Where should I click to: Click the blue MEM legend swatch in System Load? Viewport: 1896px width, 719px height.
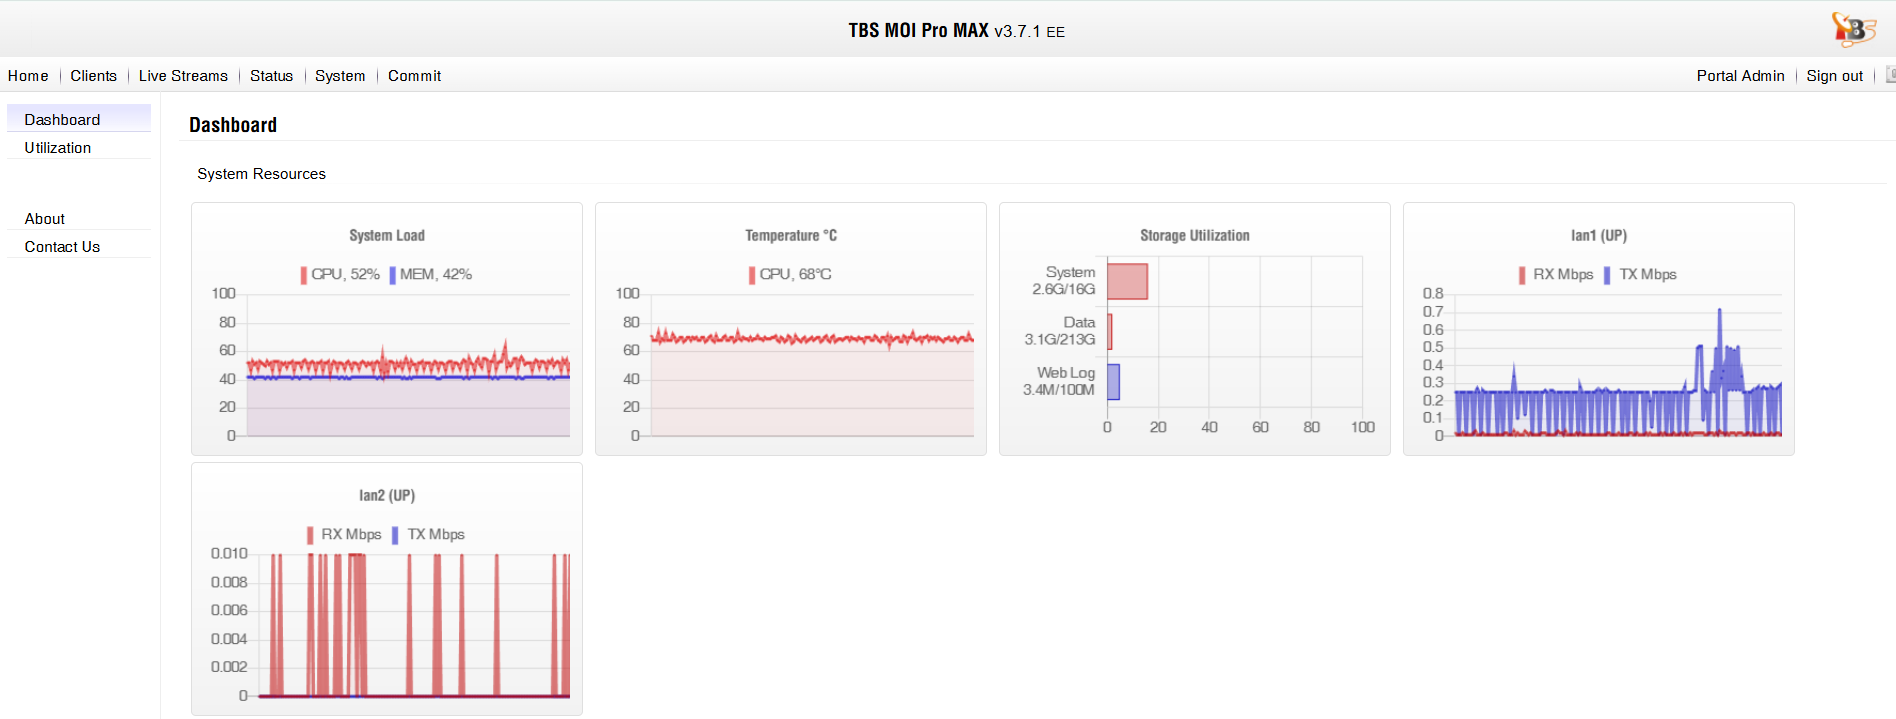393,275
